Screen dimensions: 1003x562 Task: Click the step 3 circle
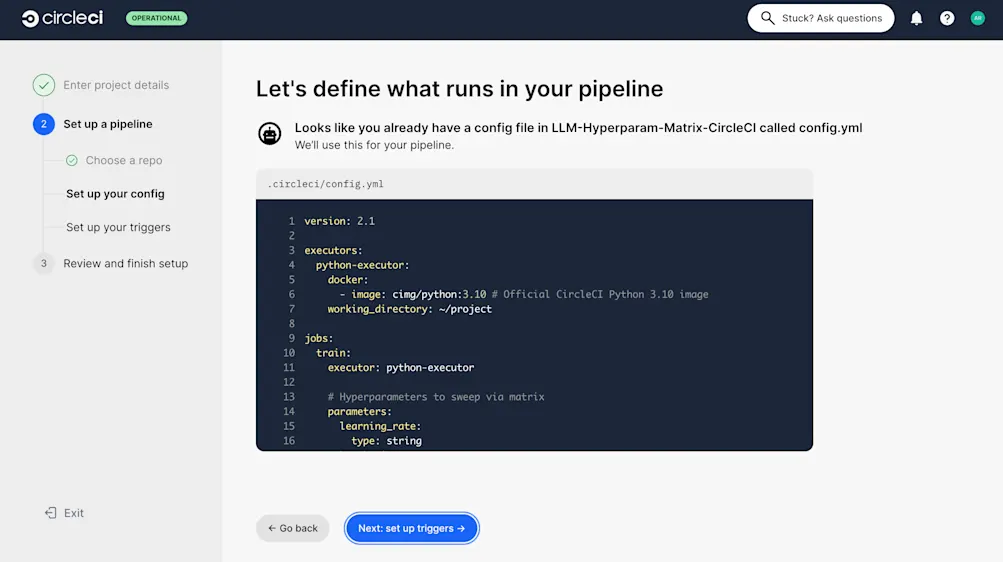[43, 263]
